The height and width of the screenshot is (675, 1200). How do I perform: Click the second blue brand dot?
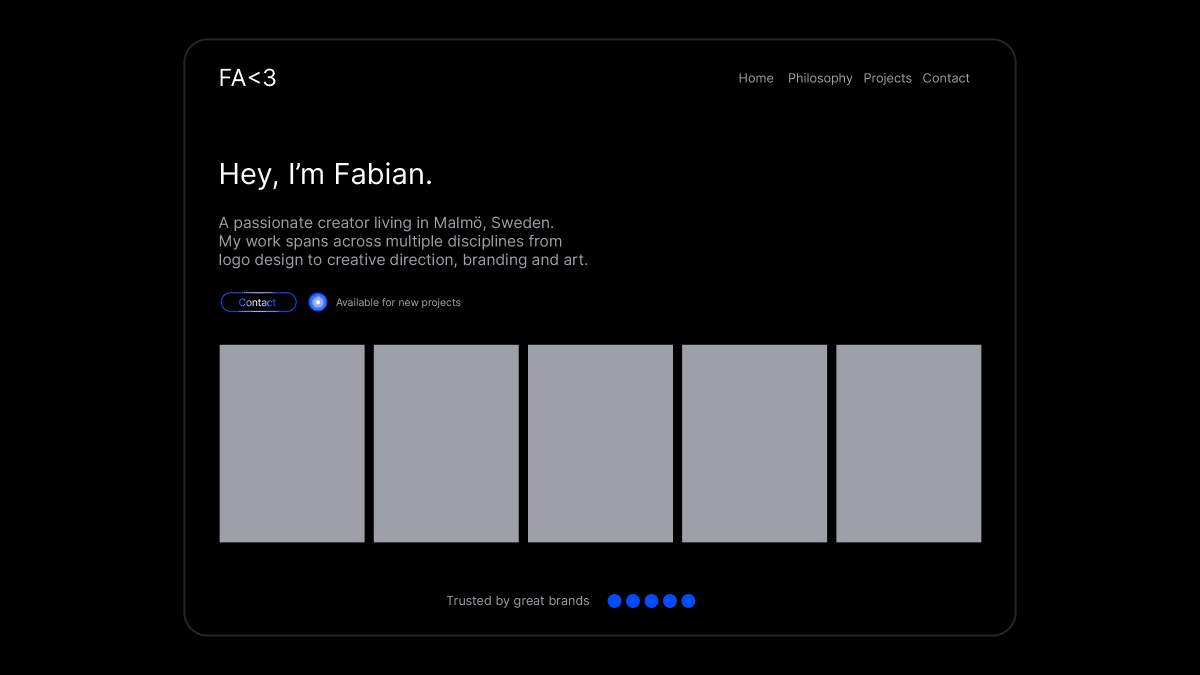pyautogui.click(x=633, y=601)
